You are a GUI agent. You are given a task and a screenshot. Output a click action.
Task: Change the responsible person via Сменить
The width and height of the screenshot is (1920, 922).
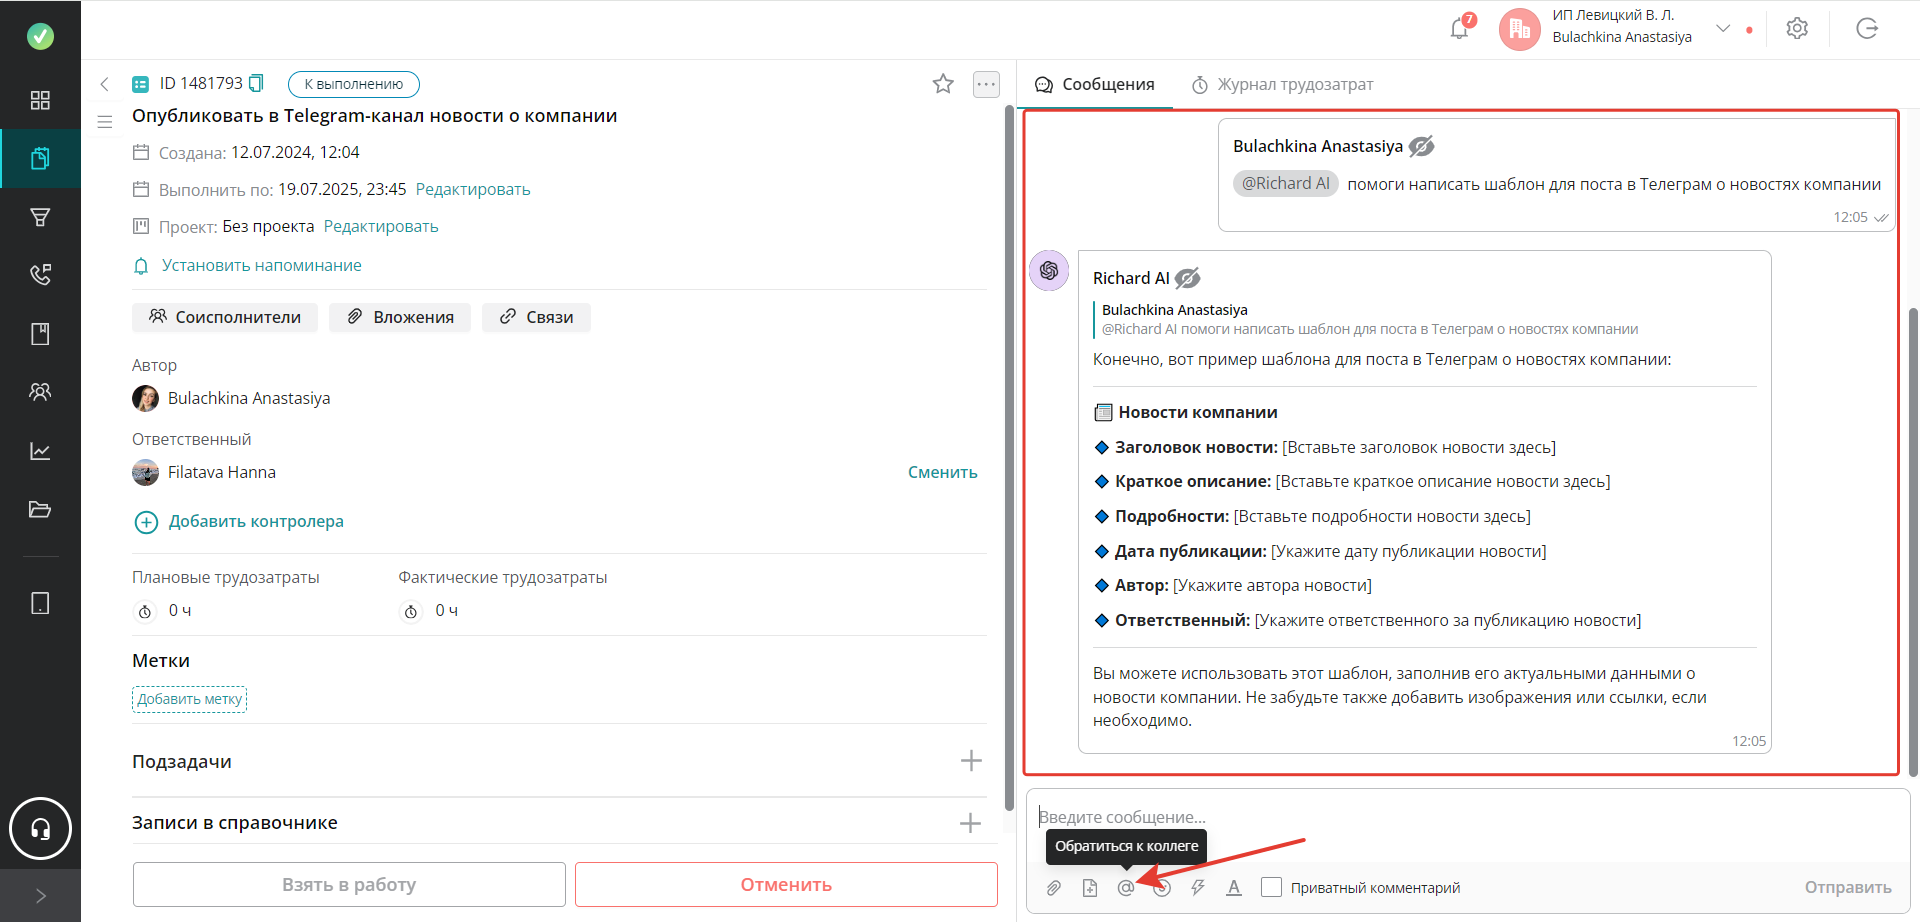pos(943,472)
